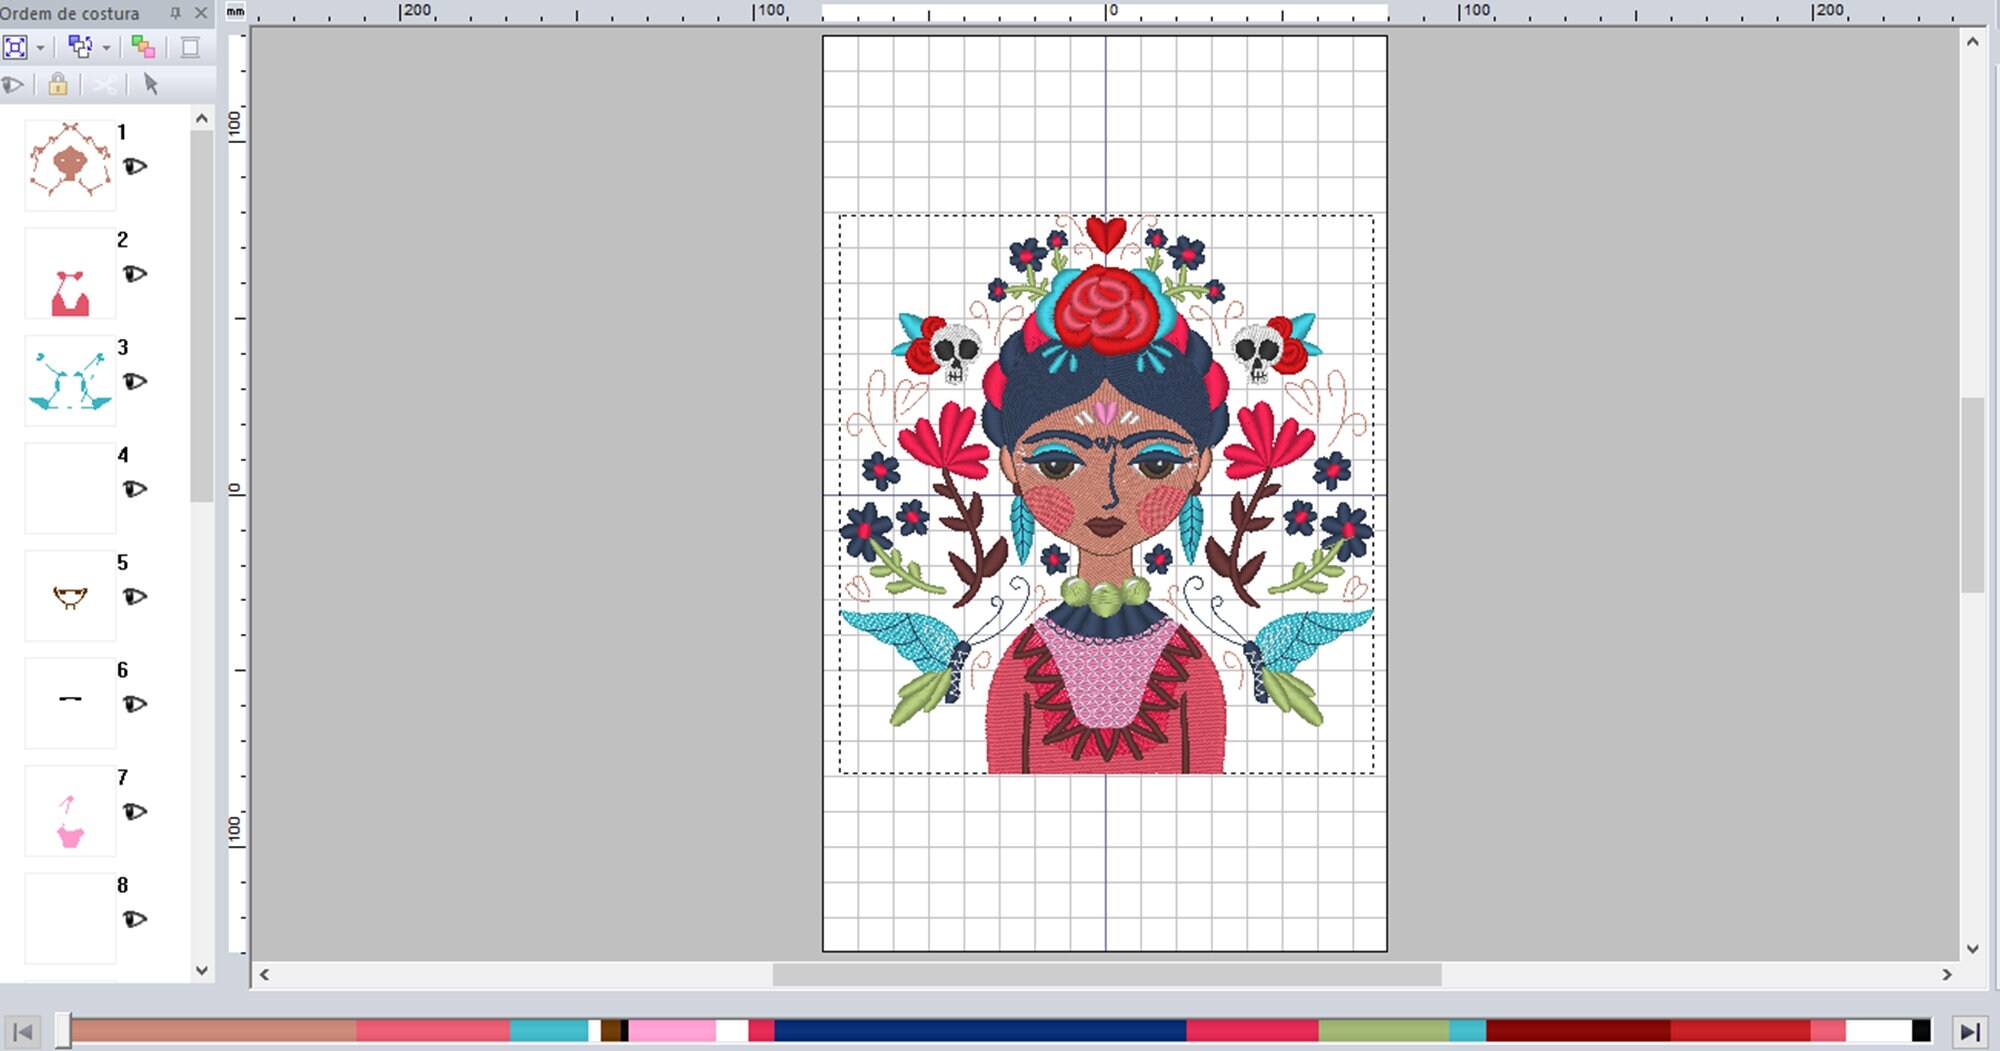Click the navy blue segment of the thread color bar
Viewport: 2000px width, 1051px height.
[x=980, y=1031]
